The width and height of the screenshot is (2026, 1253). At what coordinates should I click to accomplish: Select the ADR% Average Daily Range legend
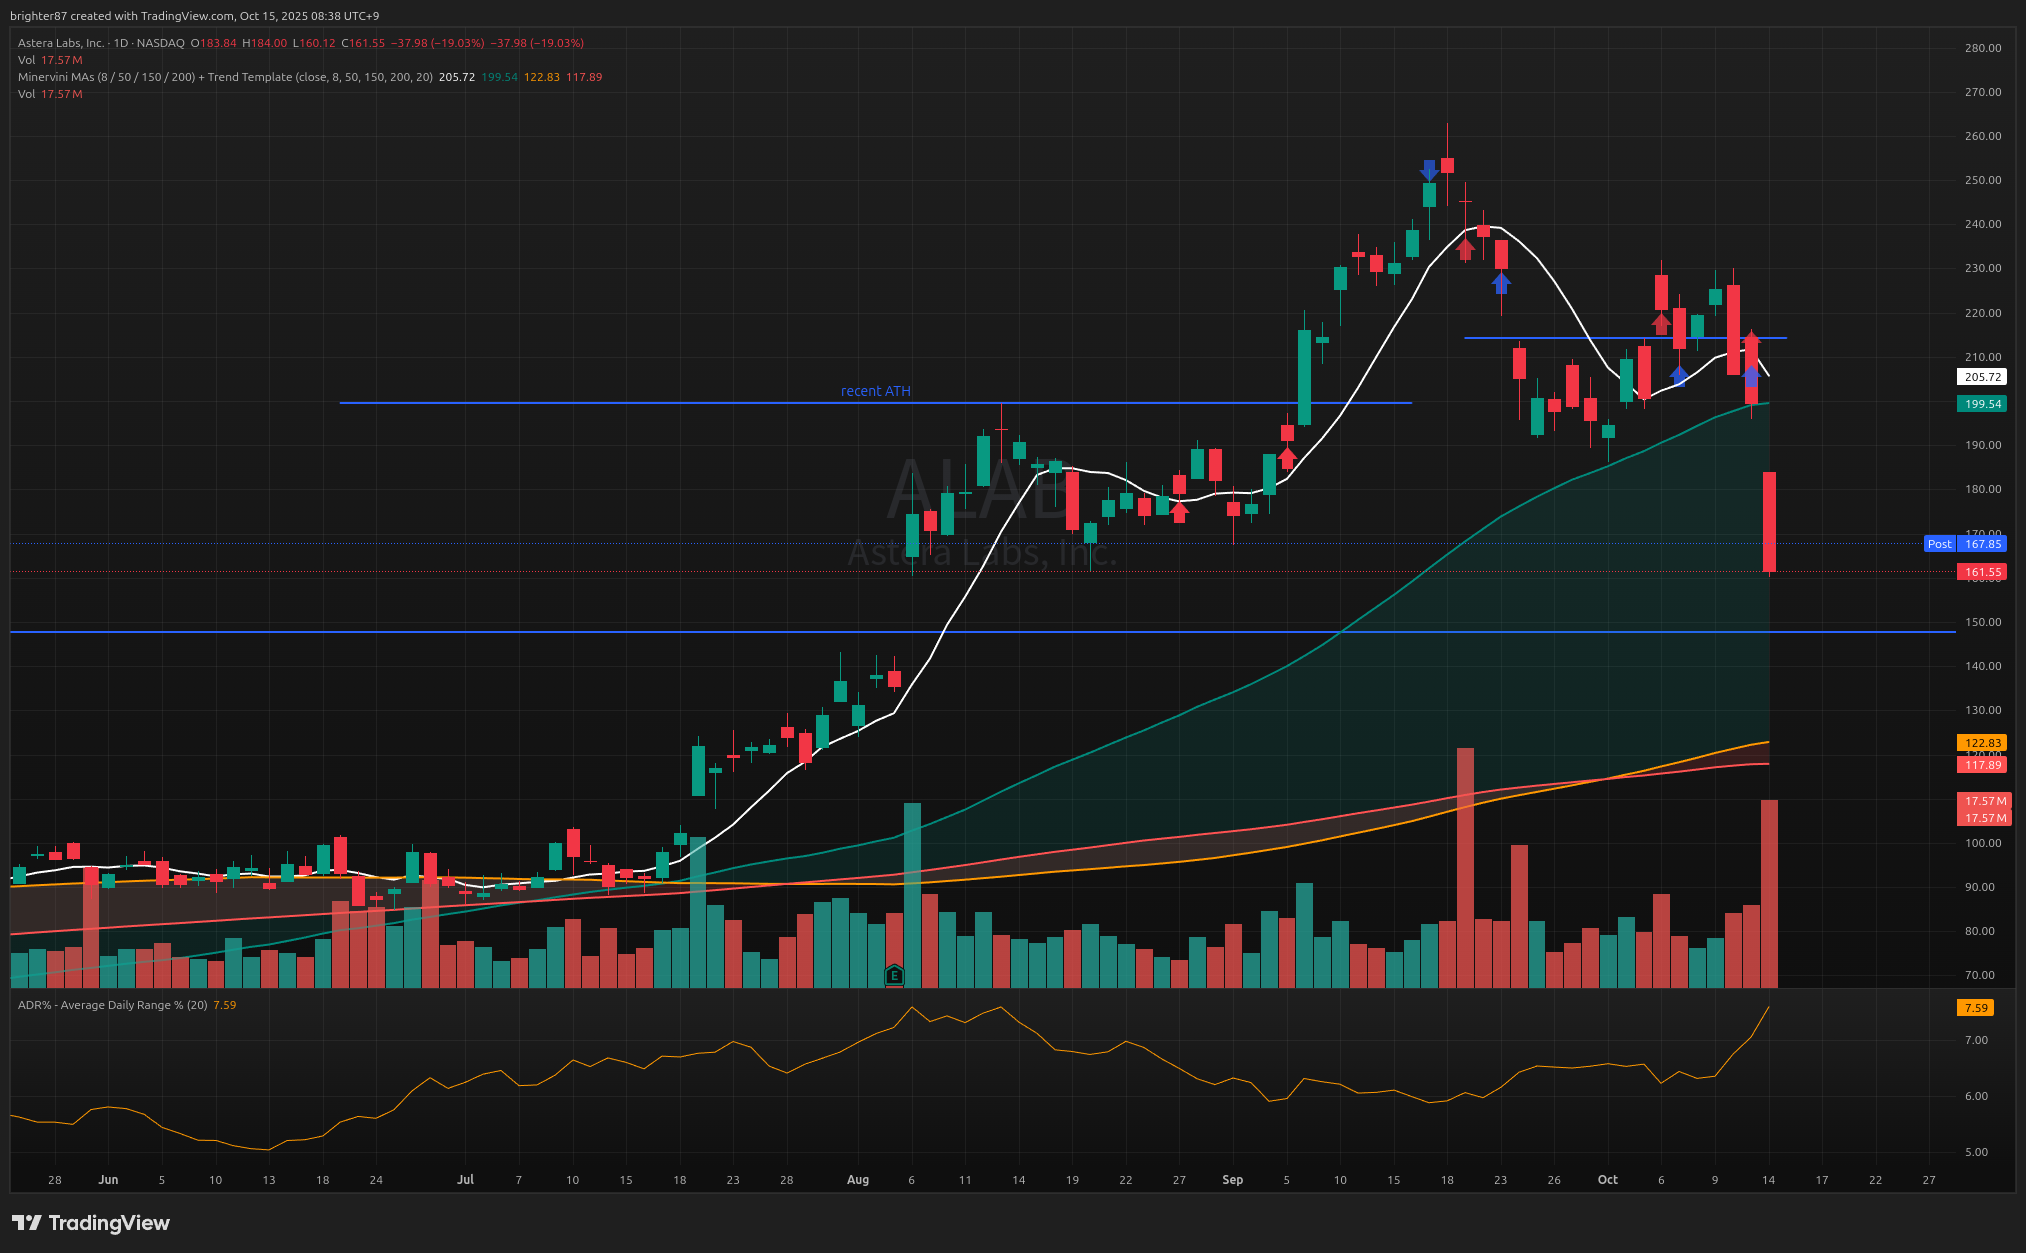[x=112, y=1005]
